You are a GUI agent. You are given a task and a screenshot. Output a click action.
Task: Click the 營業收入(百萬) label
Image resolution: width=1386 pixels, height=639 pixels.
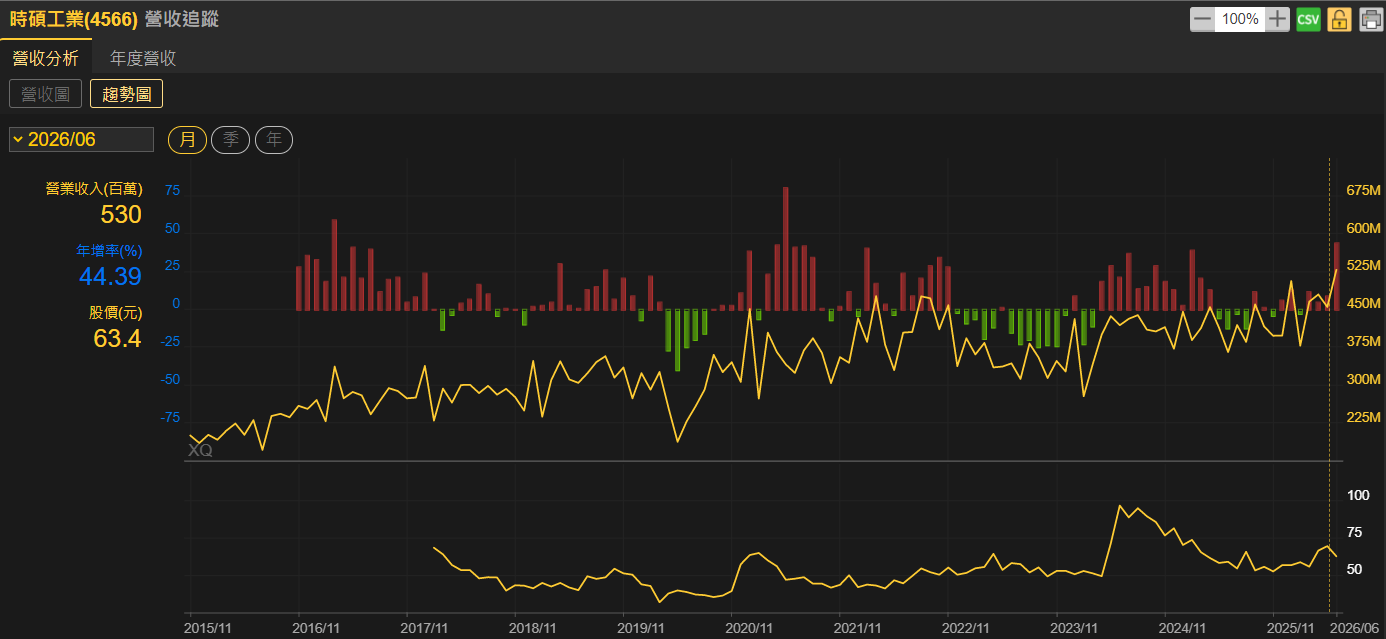tap(94, 188)
